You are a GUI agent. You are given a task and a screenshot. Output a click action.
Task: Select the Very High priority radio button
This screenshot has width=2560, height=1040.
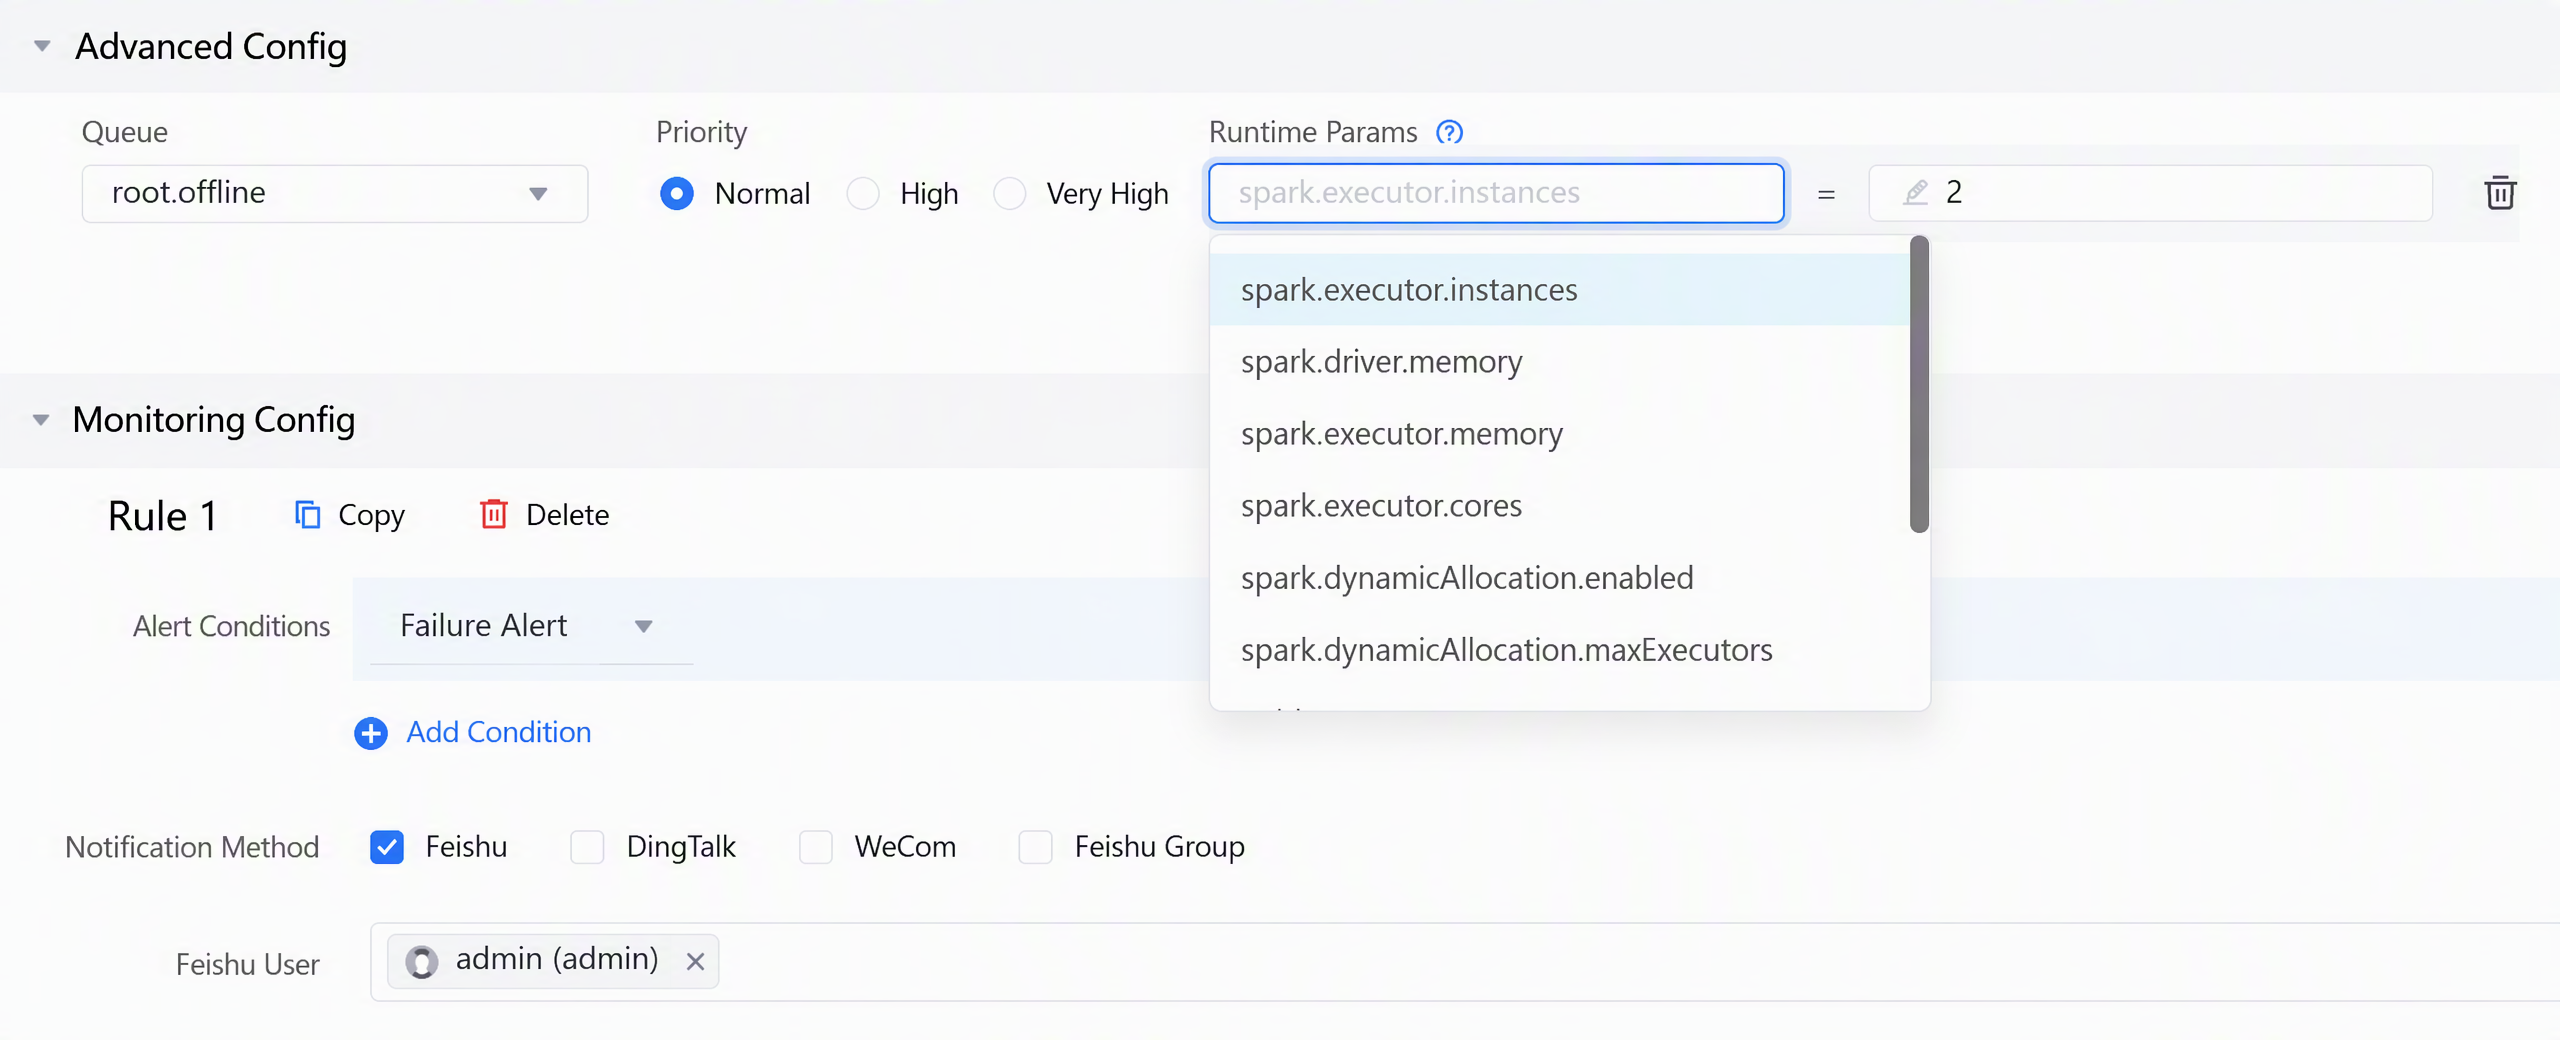point(1010,193)
